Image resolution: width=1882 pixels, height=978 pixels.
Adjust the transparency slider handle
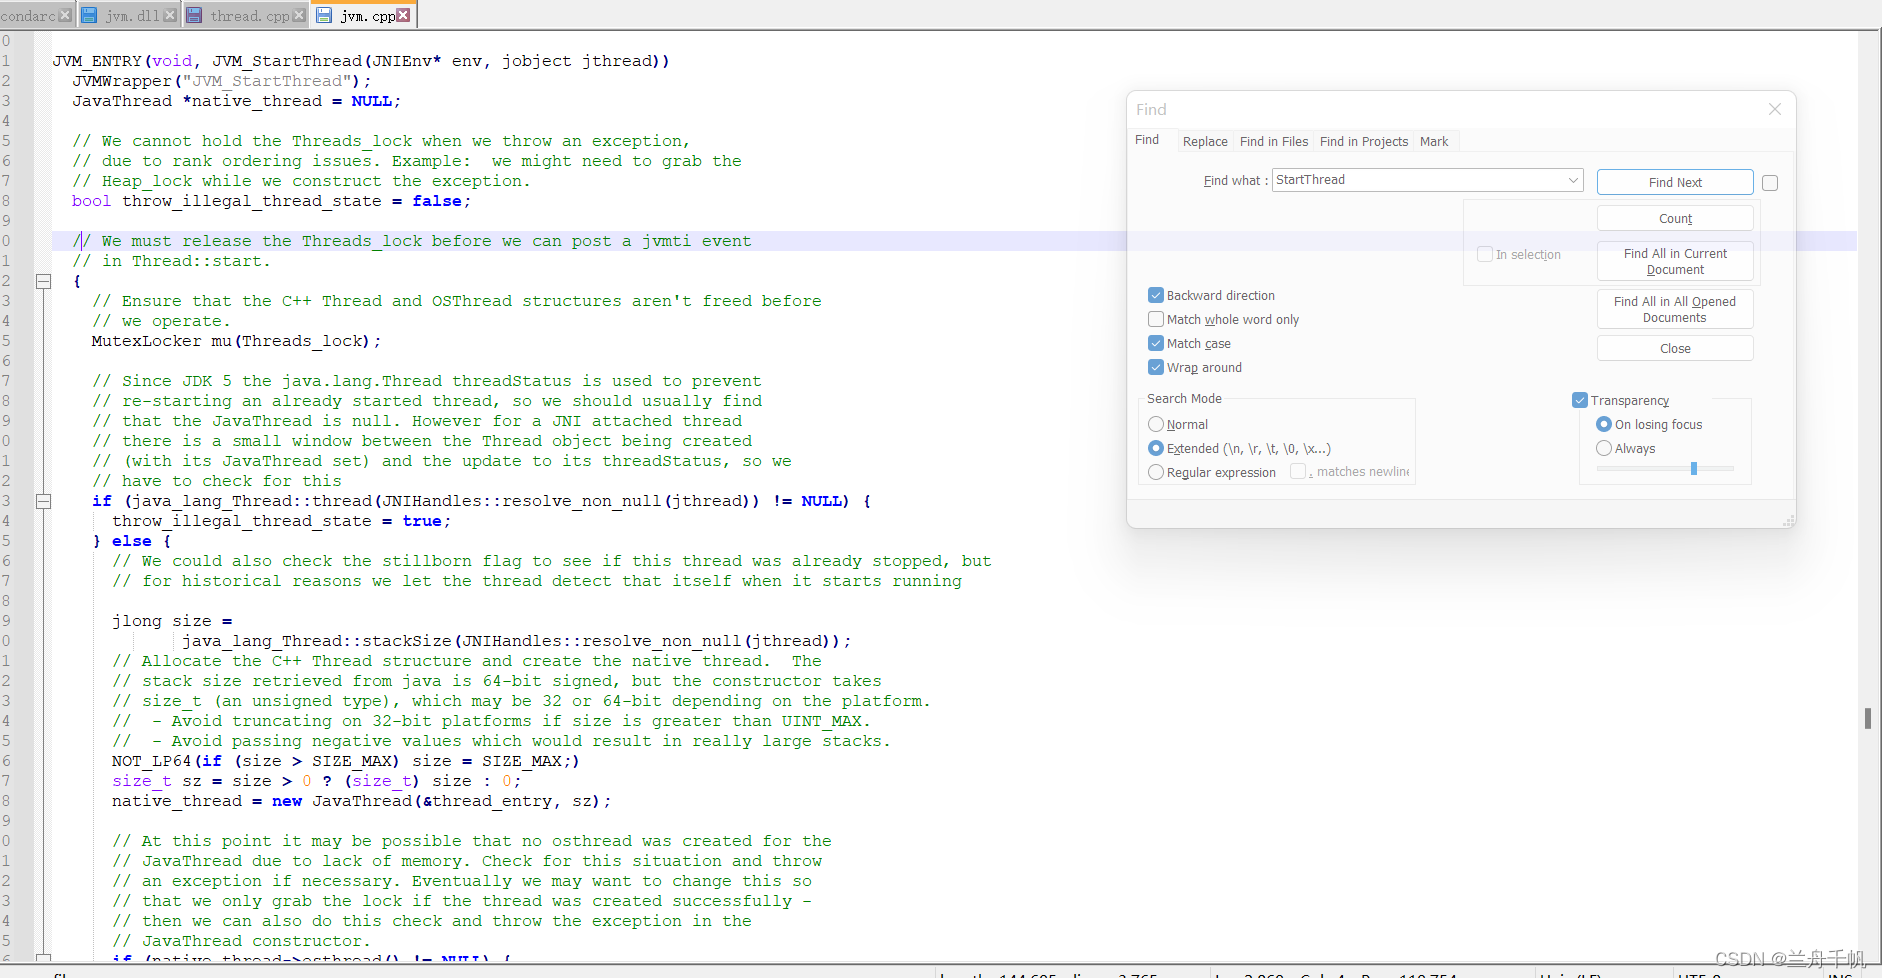click(1694, 468)
